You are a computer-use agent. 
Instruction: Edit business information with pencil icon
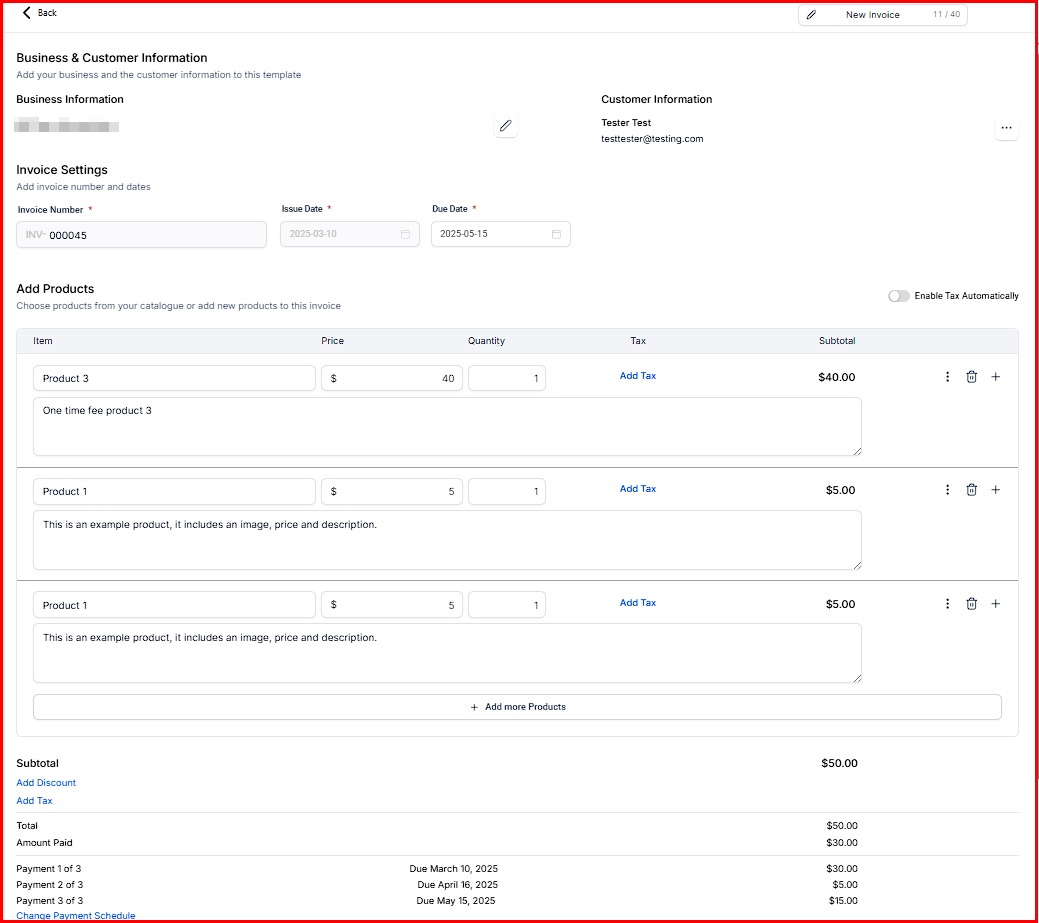[506, 126]
